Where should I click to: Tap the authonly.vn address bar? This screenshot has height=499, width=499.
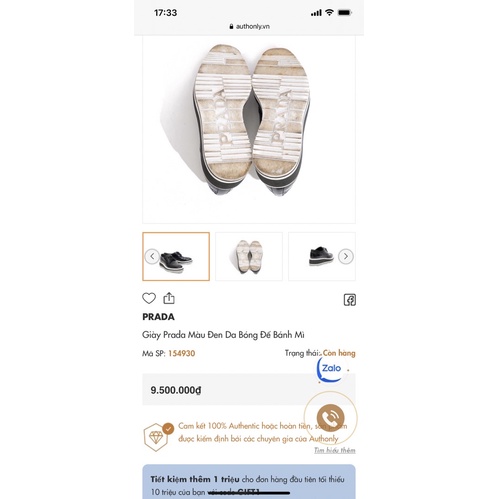pos(249,26)
